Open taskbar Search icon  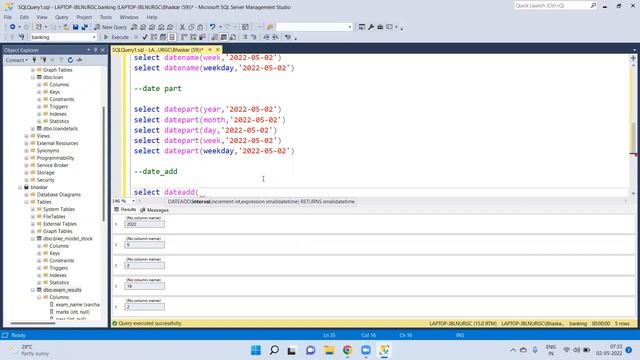click(274, 350)
